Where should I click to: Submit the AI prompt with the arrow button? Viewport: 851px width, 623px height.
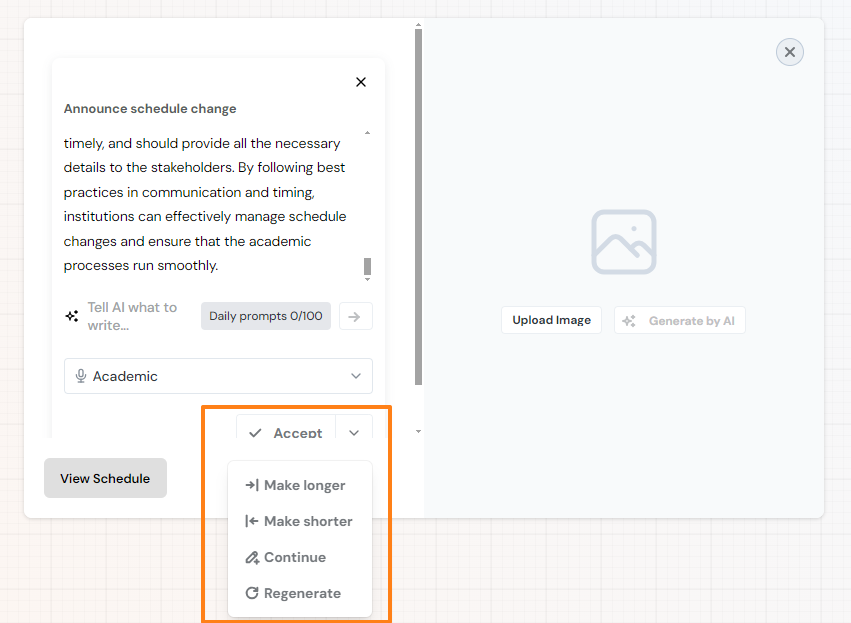[355, 317]
